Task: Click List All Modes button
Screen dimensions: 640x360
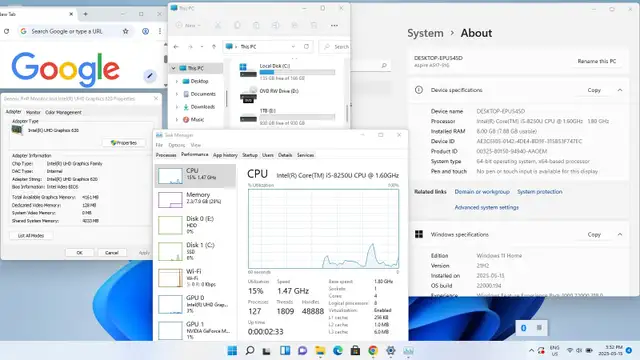Action: [x=31, y=236]
